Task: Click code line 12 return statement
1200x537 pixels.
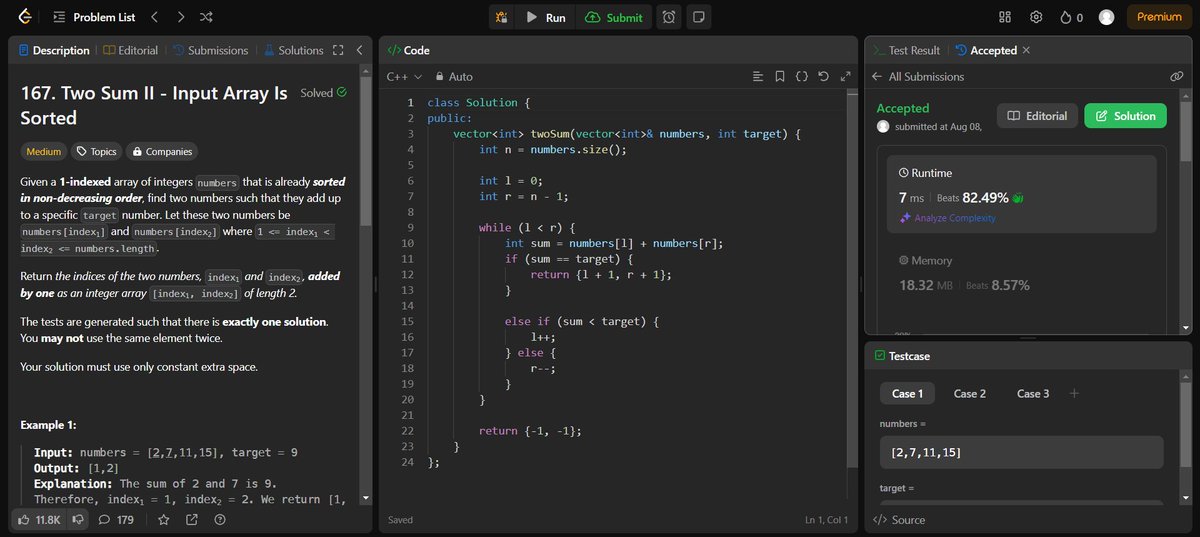Action: point(601,274)
